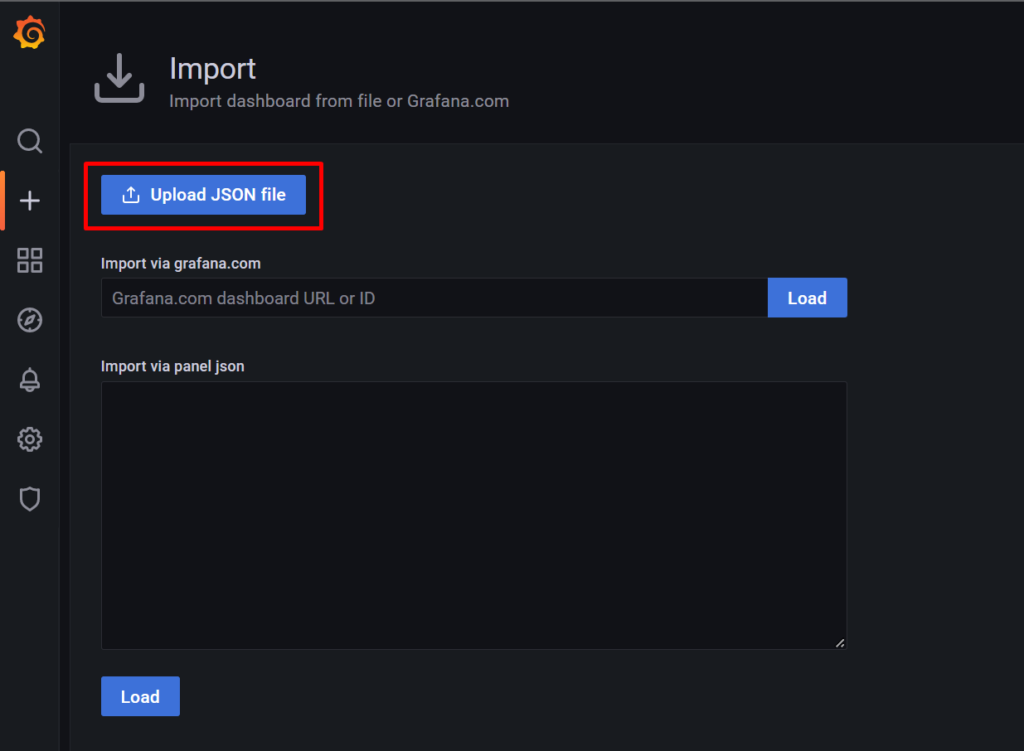Click the Upload JSON file button

coord(203,195)
